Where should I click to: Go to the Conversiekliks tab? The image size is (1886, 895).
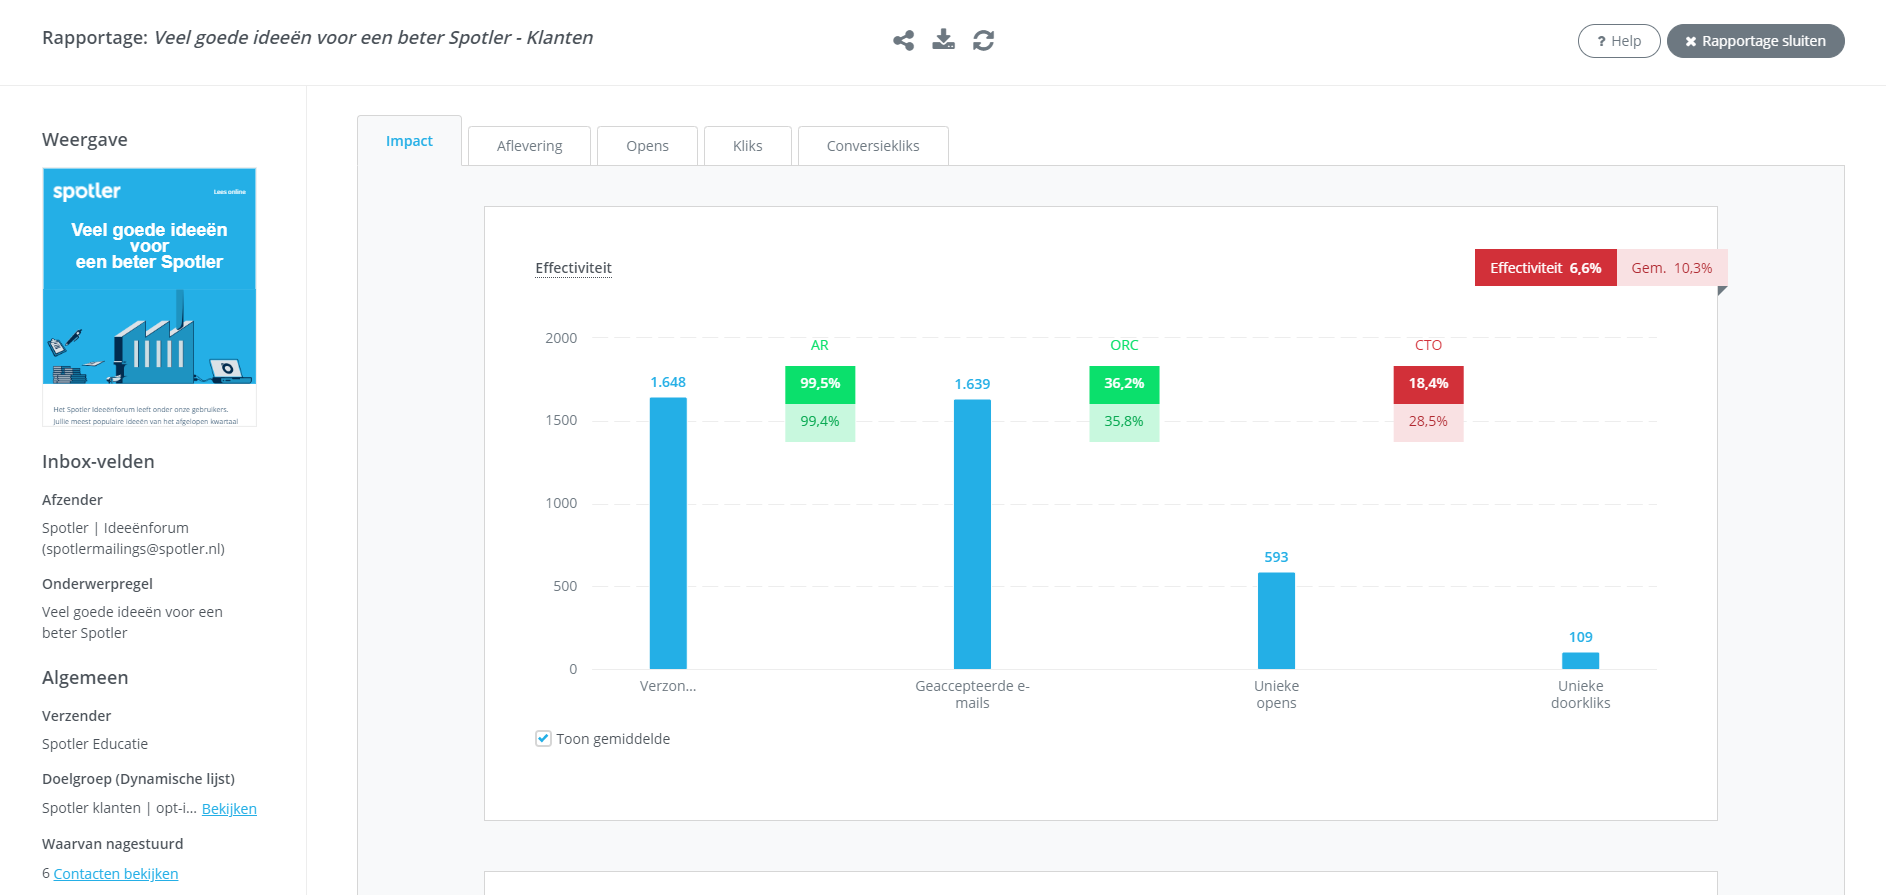point(872,146)
